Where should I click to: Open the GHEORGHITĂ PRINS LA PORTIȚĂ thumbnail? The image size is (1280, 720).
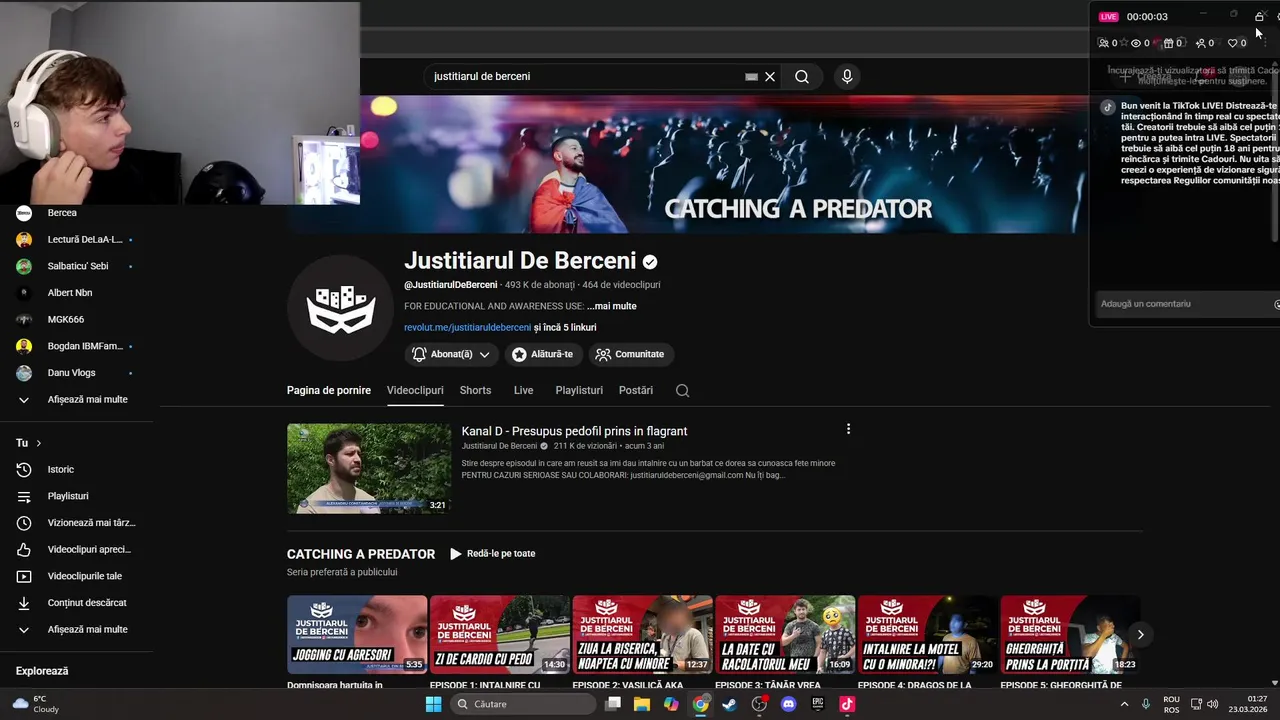click(x=1070, y=635)
